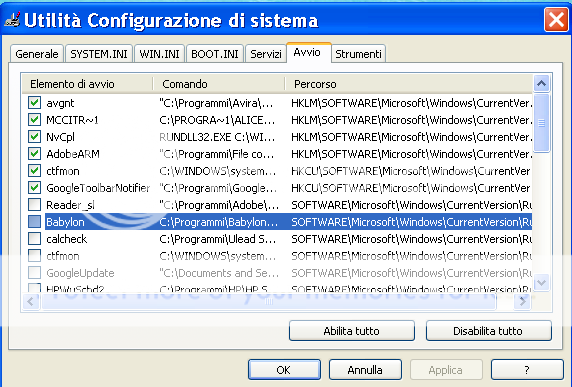Select the Avvio tab

pyautogui.click(x=309, y=53)
